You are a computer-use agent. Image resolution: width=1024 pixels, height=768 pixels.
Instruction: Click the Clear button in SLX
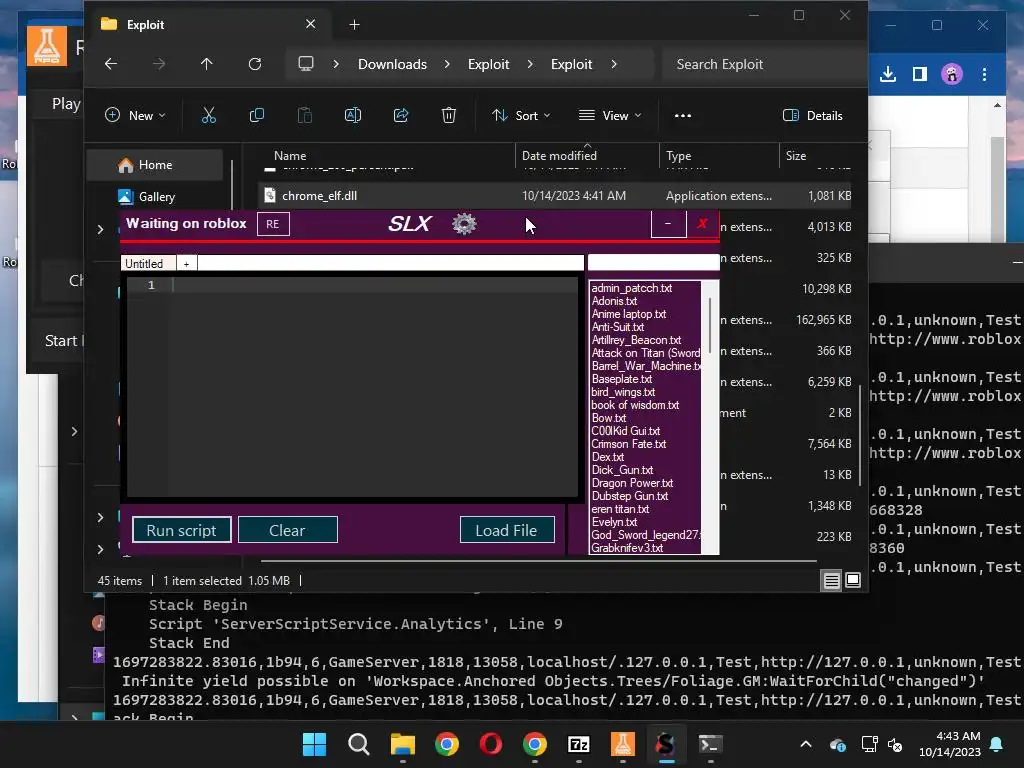(x=287, y=530)
